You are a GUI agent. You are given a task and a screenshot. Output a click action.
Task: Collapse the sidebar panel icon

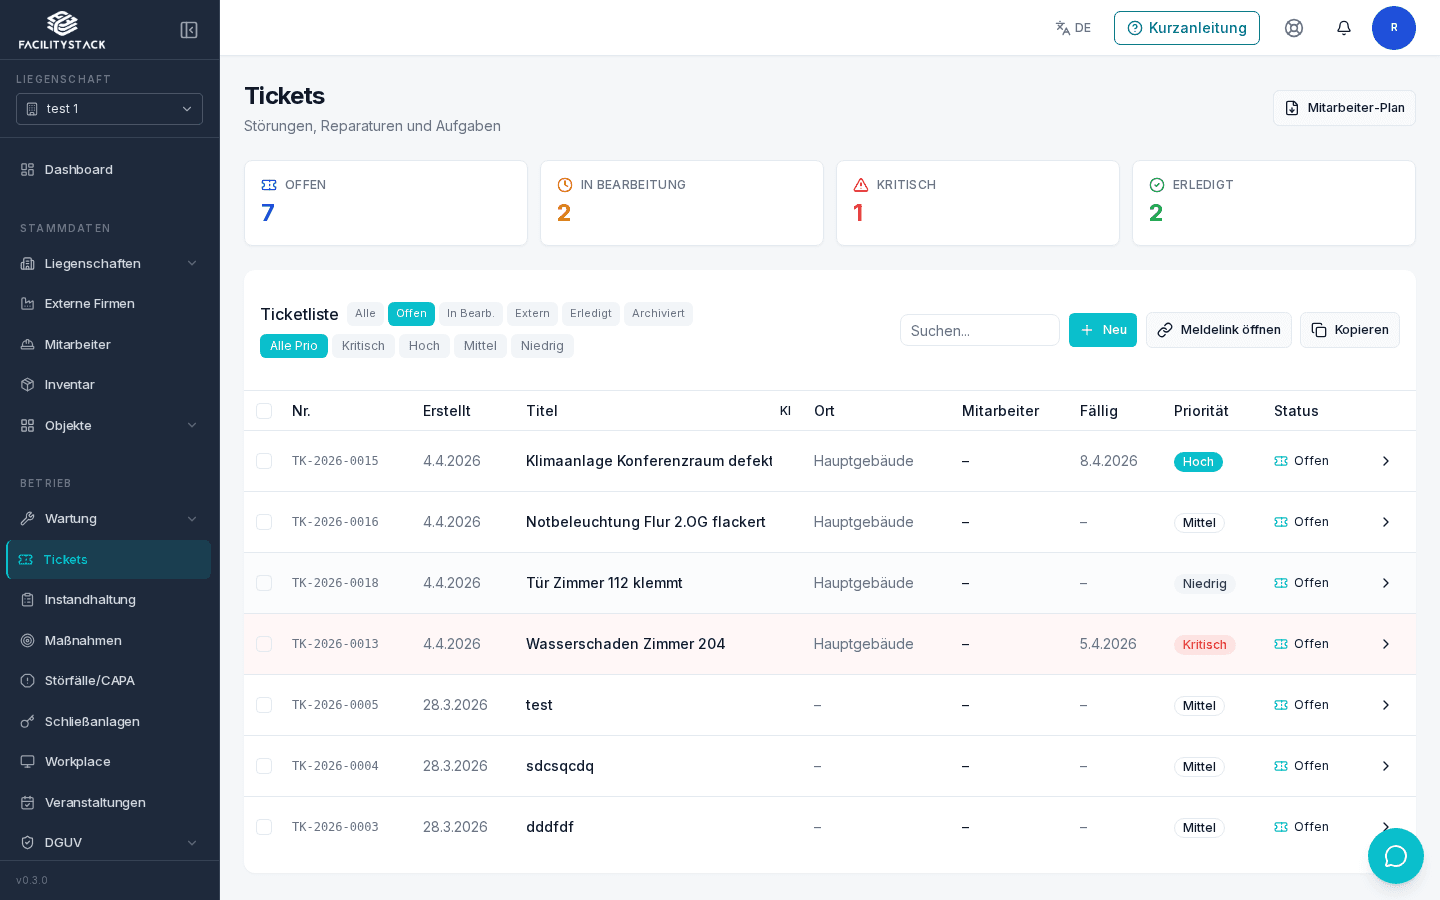point(189,30)
